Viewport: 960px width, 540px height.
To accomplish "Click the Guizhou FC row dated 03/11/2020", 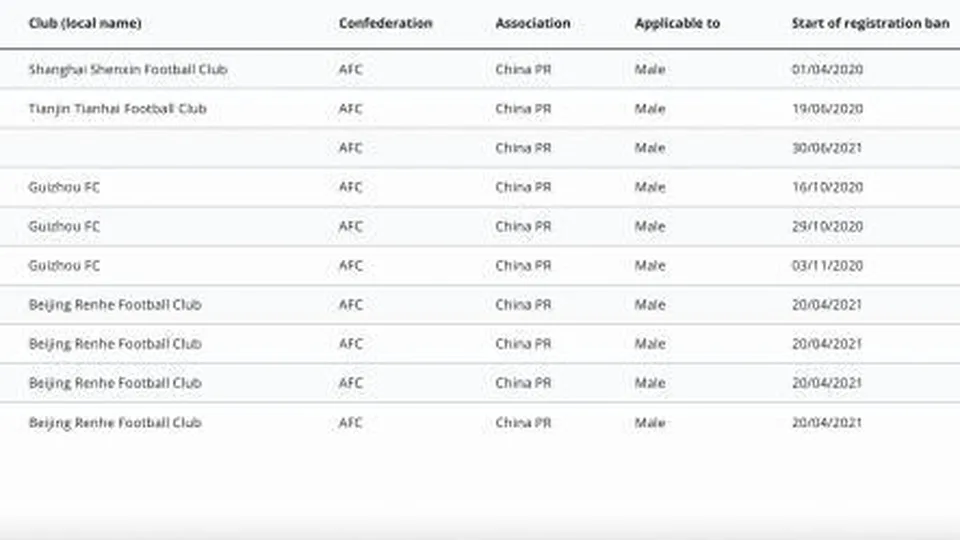I will coord(480,265).
